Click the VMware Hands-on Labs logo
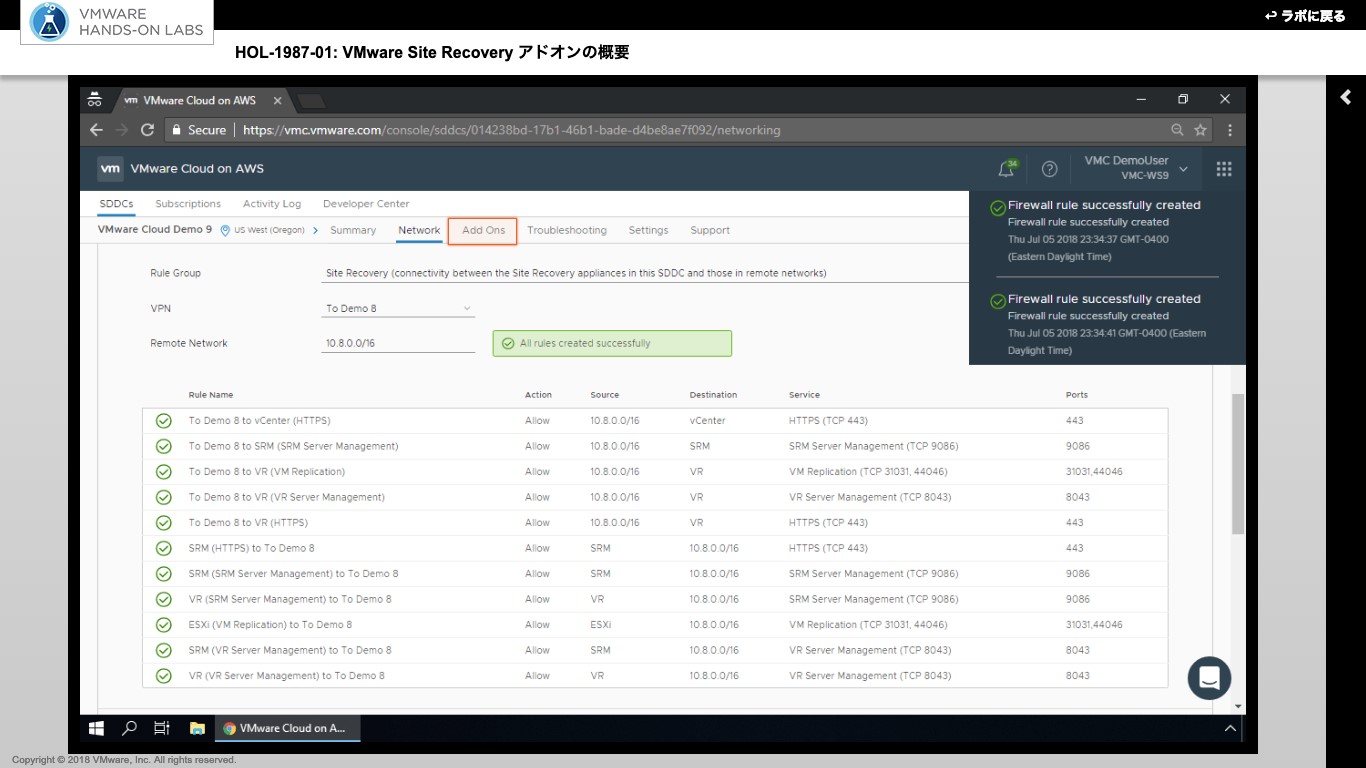The height and width of the screenshot is (768, 1366). tap(117, 23)
